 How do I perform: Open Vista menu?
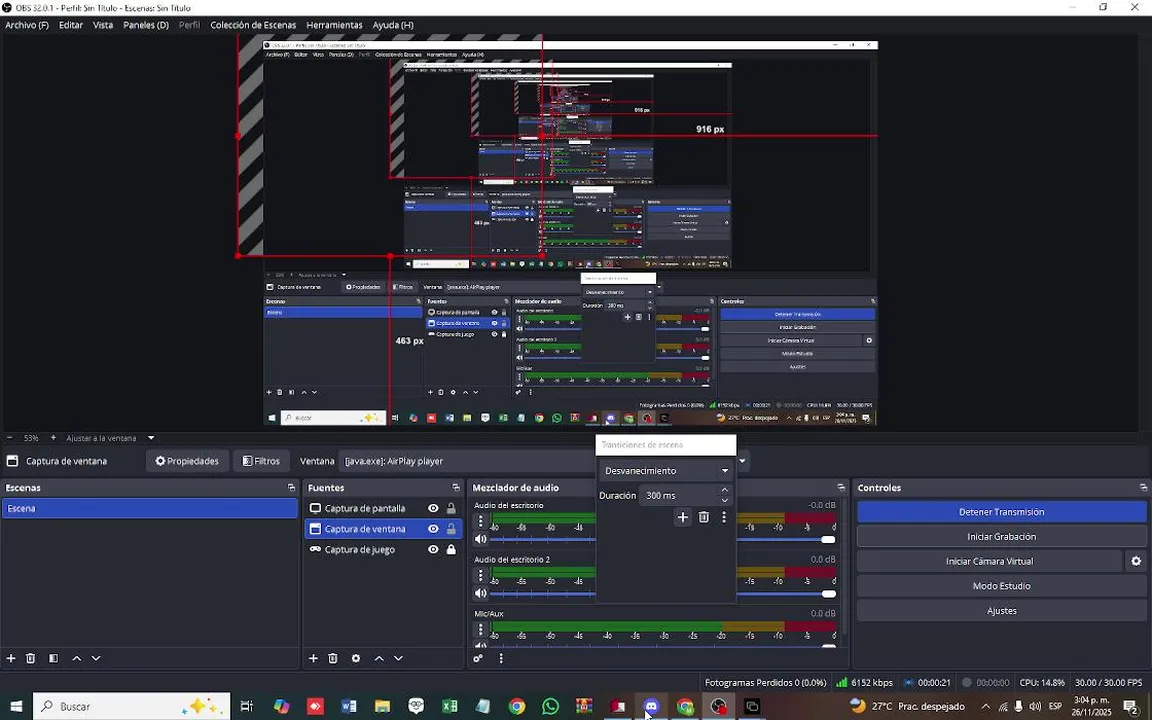(x=103, y=25)
